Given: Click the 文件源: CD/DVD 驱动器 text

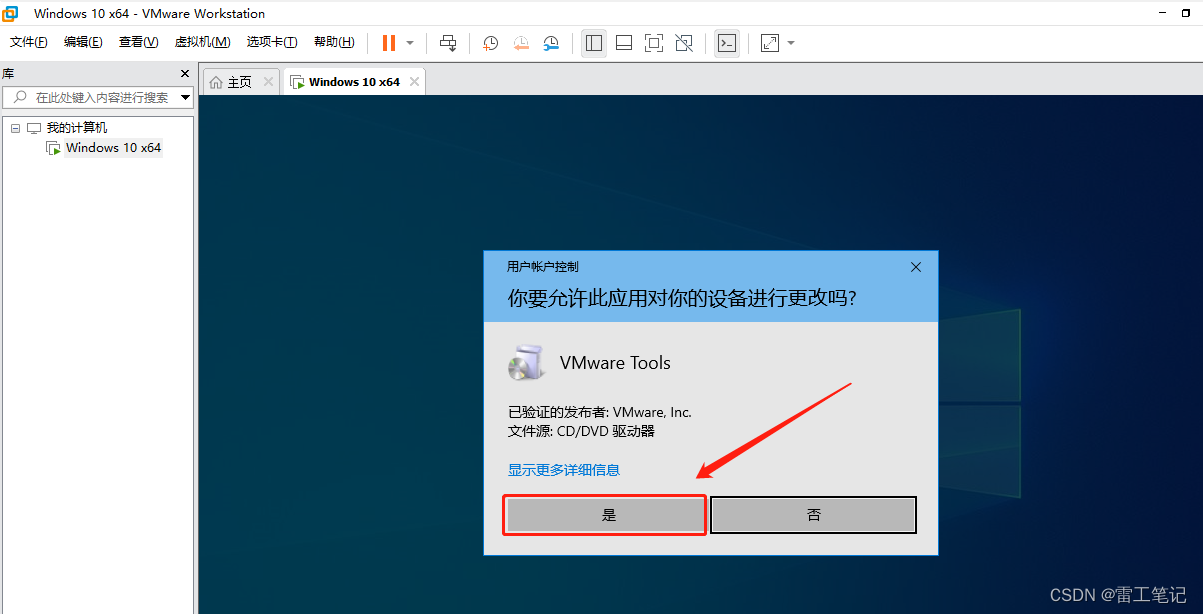Looking at the screenshot, I should tap(581, 432).
